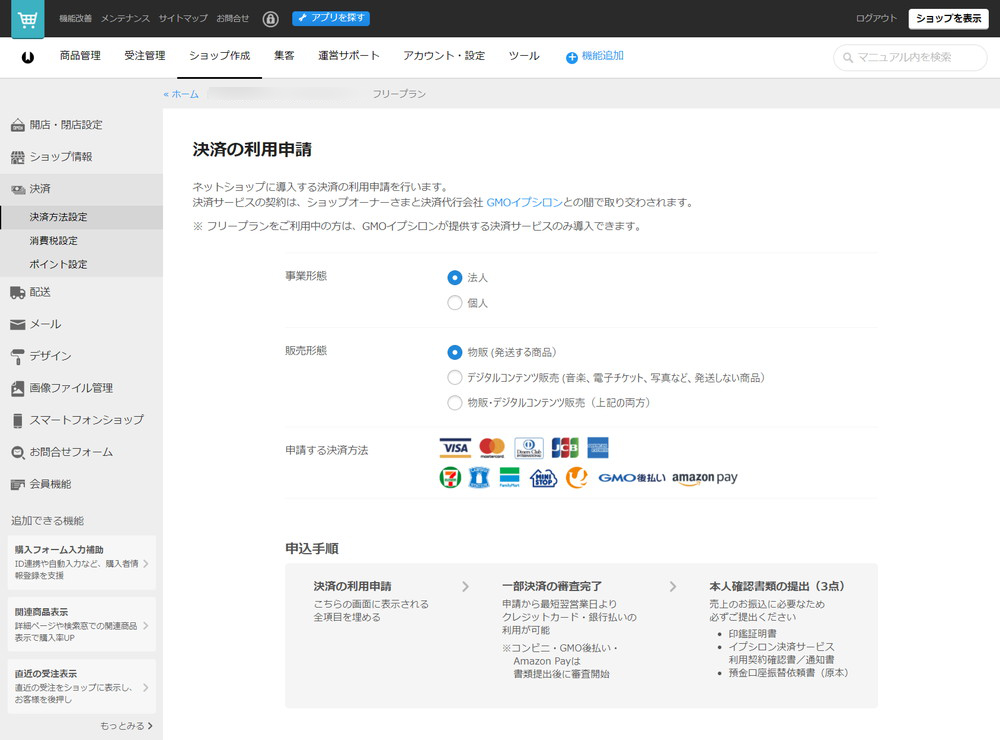1000x740 pixels.
Task: Select 物販・デジタルコンテンツ販売 radio button
Action: coord(455,403)
